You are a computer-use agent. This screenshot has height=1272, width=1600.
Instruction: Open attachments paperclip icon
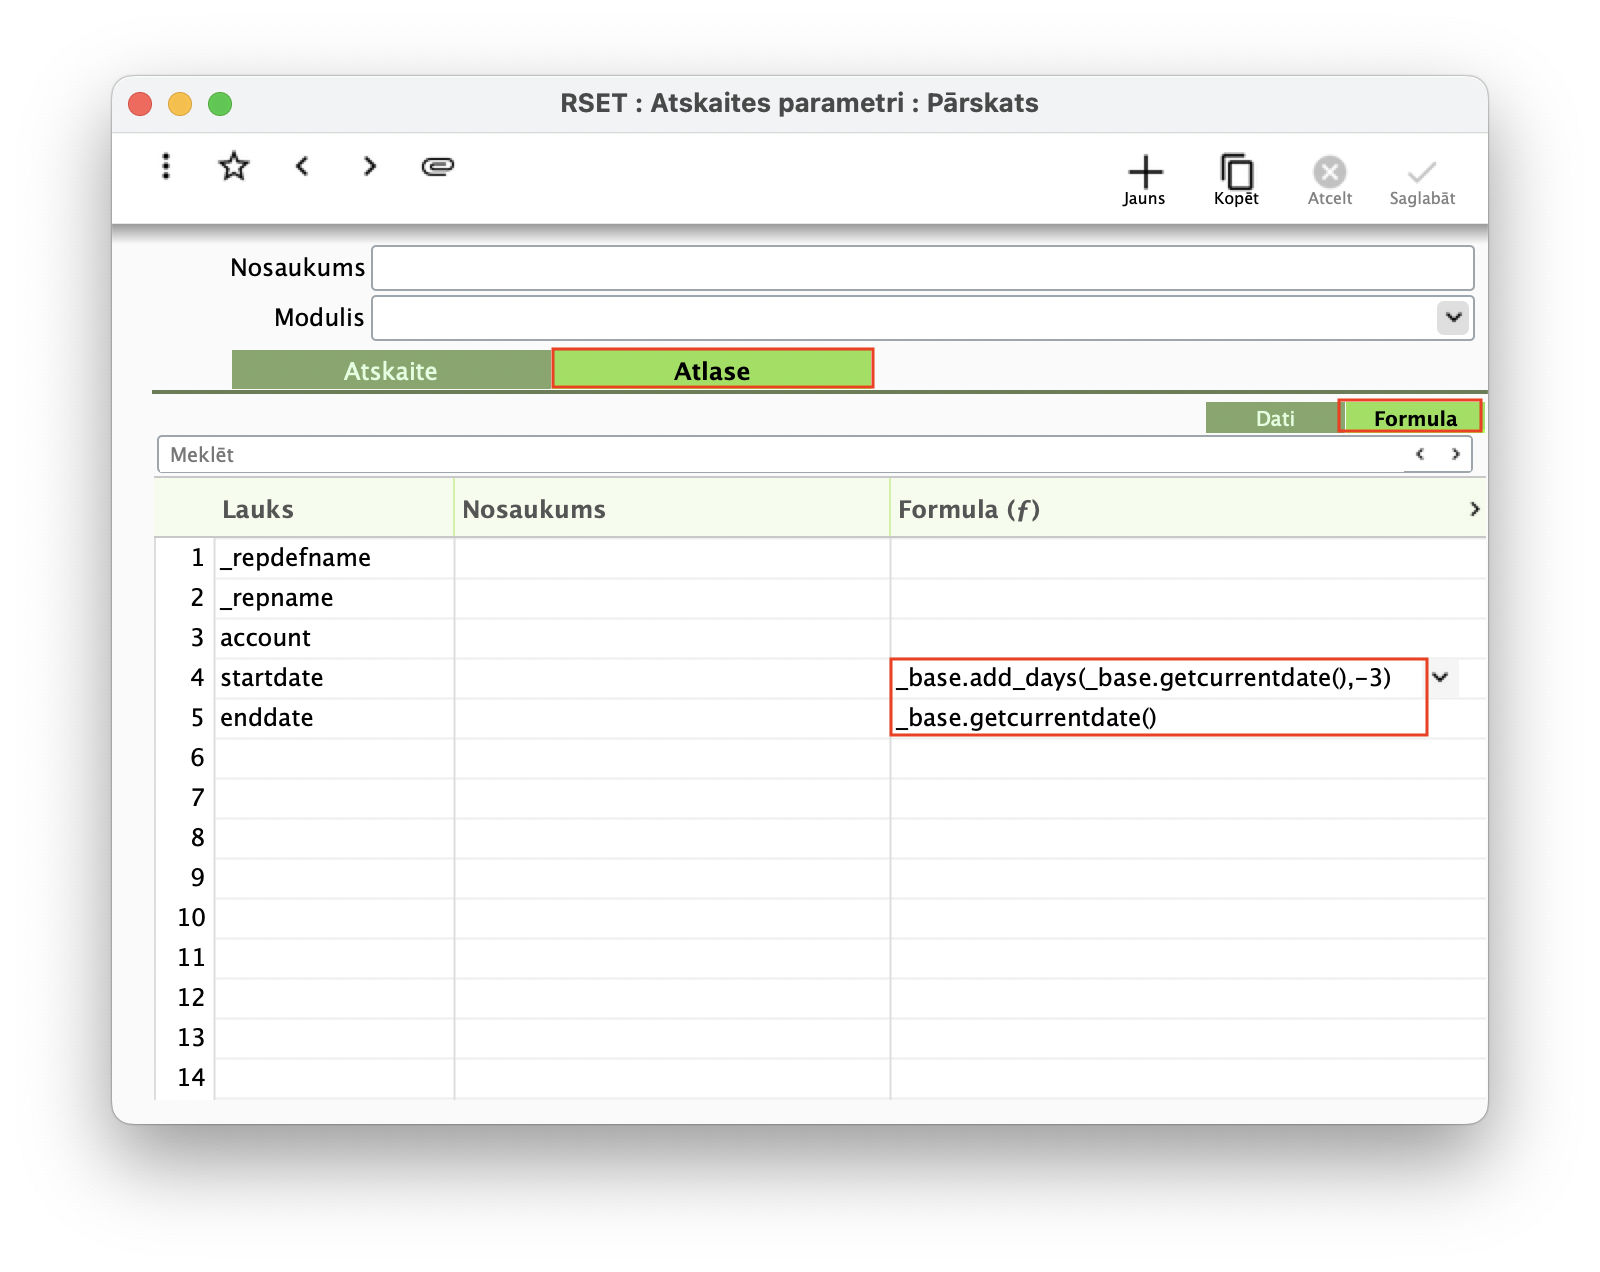click(438, 166)
